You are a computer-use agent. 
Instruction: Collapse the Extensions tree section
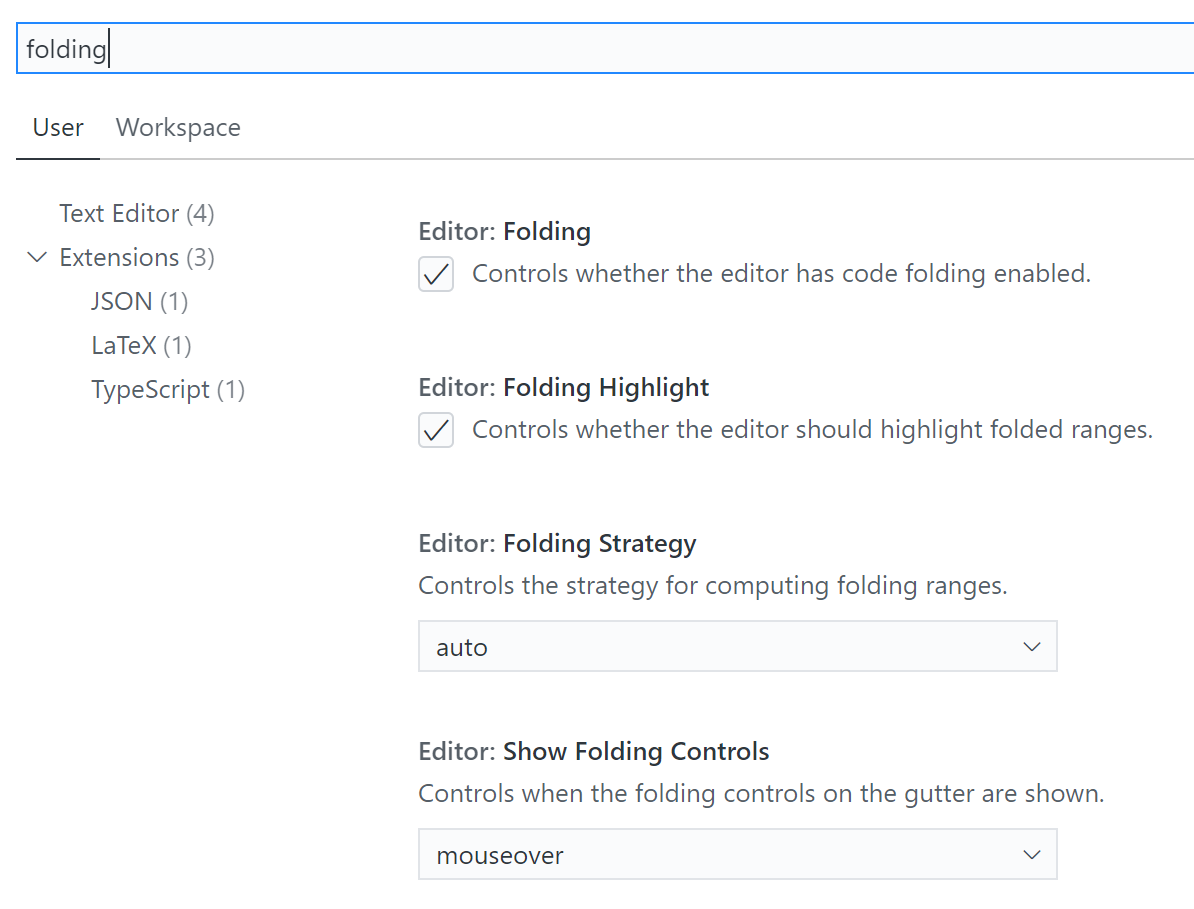tap(37, 257)
